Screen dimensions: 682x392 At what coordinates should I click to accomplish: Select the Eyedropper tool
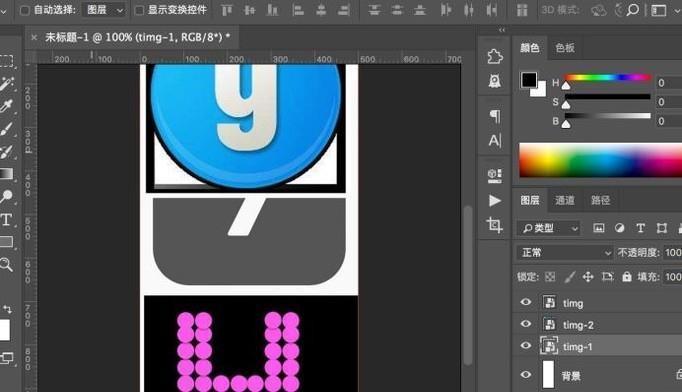click(x=7, y=106)
